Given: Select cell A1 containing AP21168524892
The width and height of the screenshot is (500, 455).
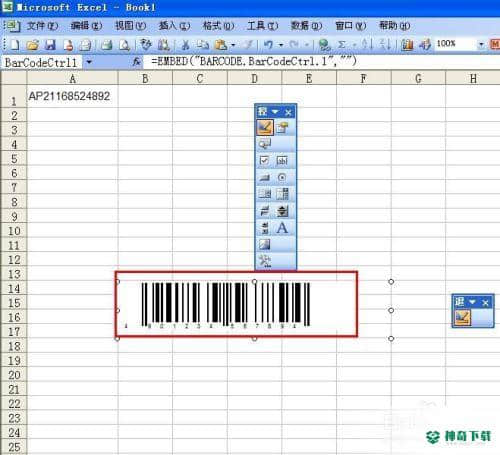Looking at the screenshot, I should 72,97.
